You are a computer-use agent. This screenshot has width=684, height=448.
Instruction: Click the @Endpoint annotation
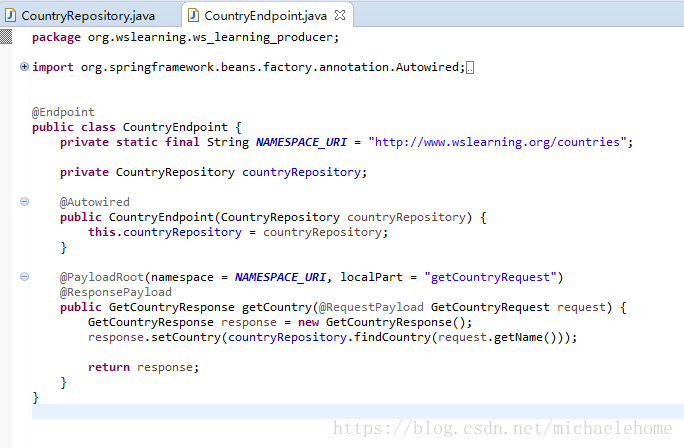coord(63,112)
